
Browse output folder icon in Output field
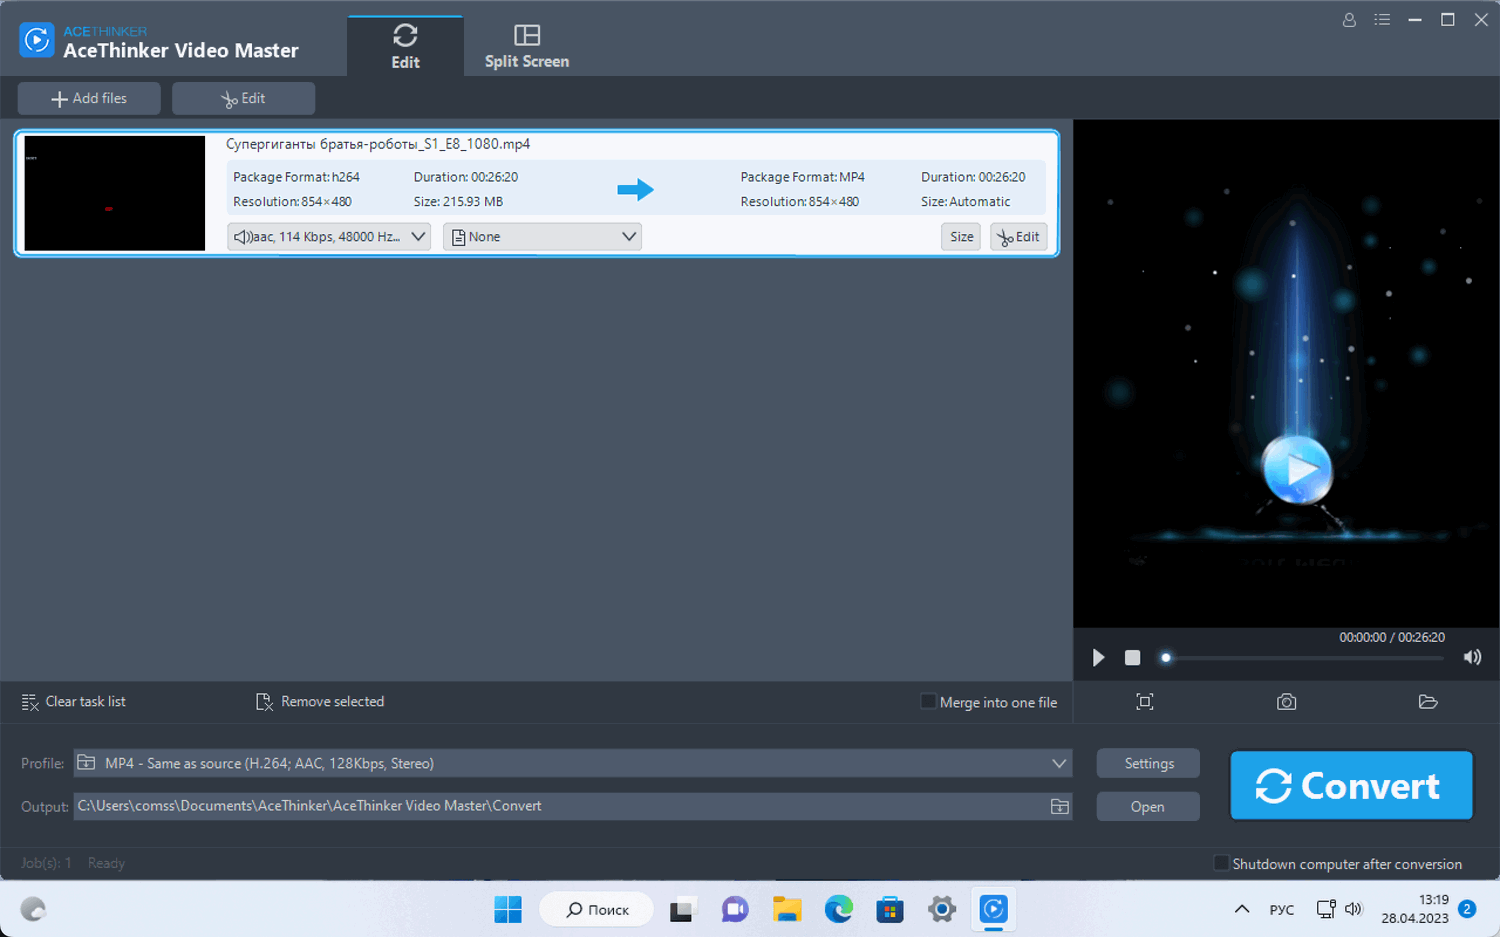[x=1060, y=806]
